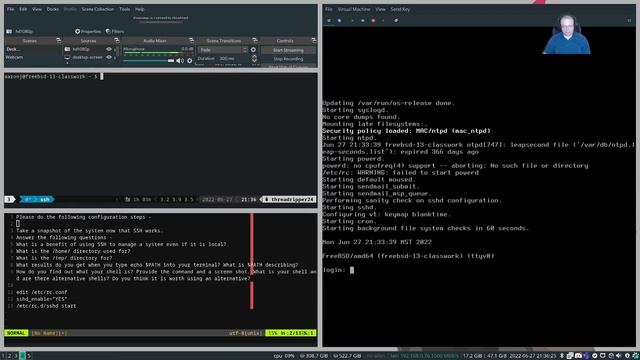Screen dimensions: 640x360
Task: Open VM window File menu
Action: tap(329, 9)
